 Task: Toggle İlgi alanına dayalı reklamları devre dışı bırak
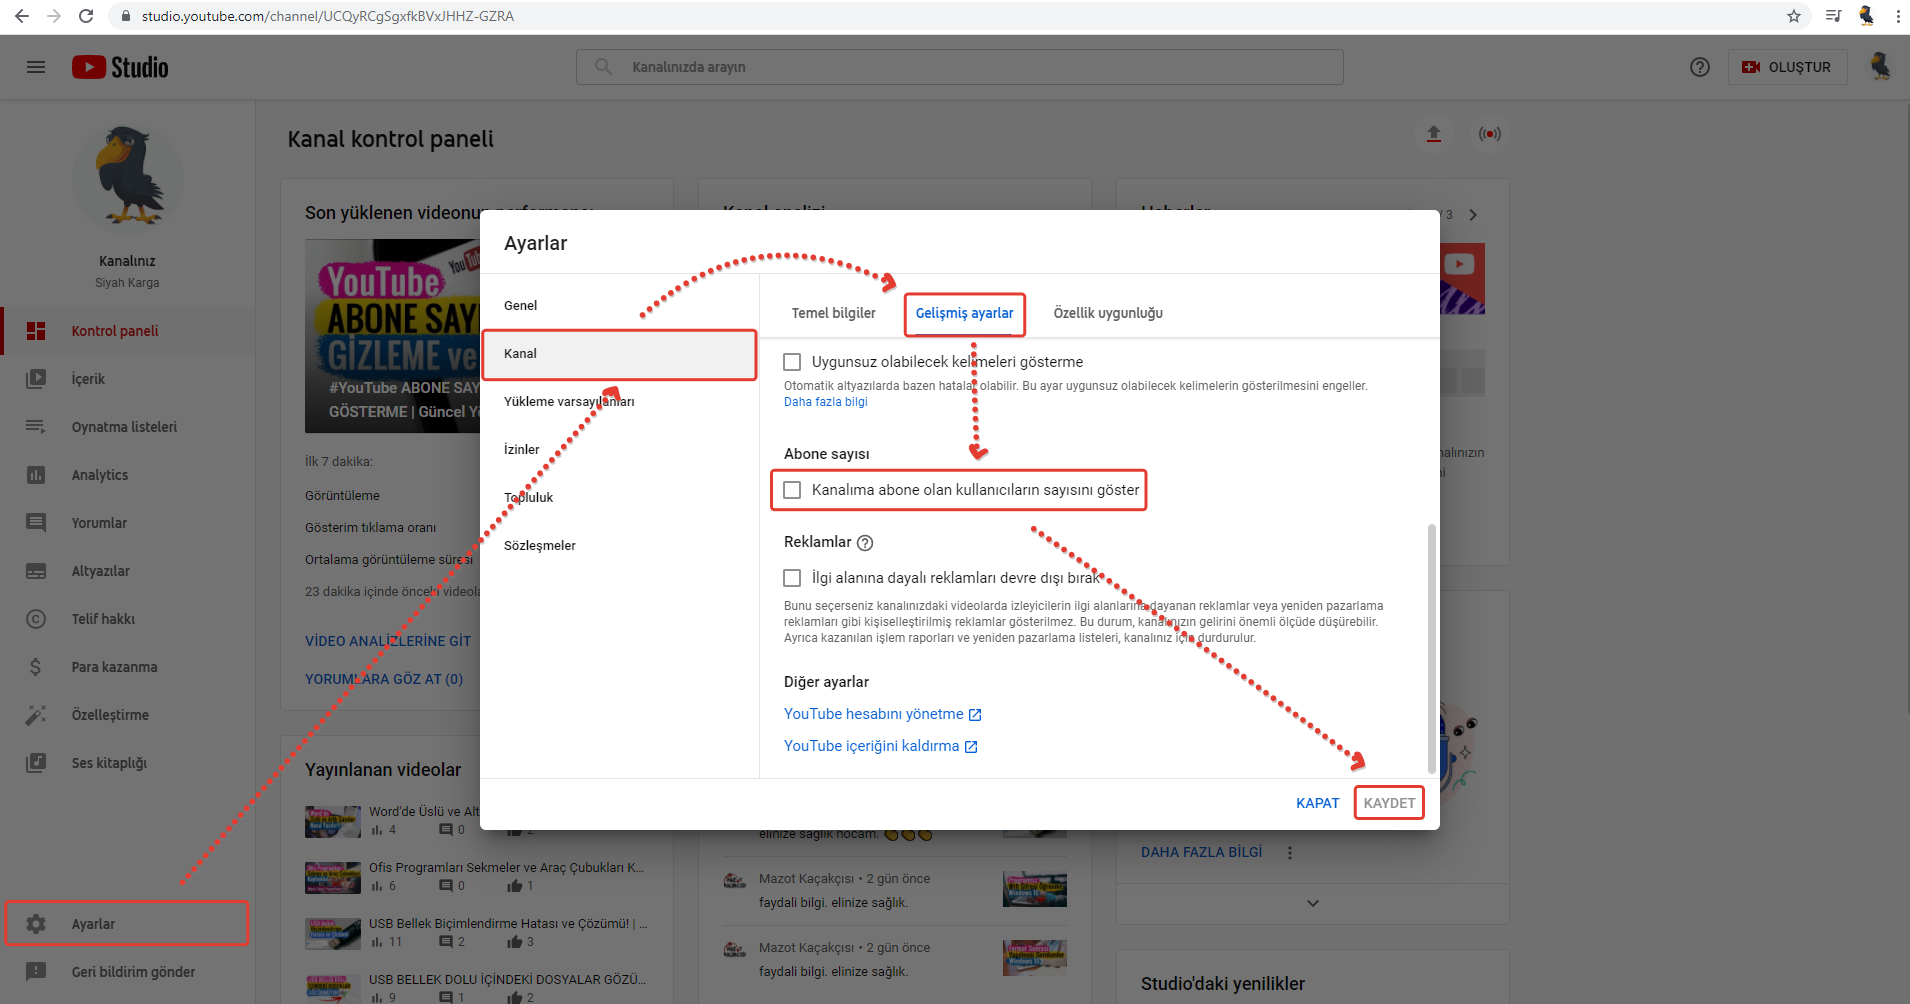tap(792, 578)
